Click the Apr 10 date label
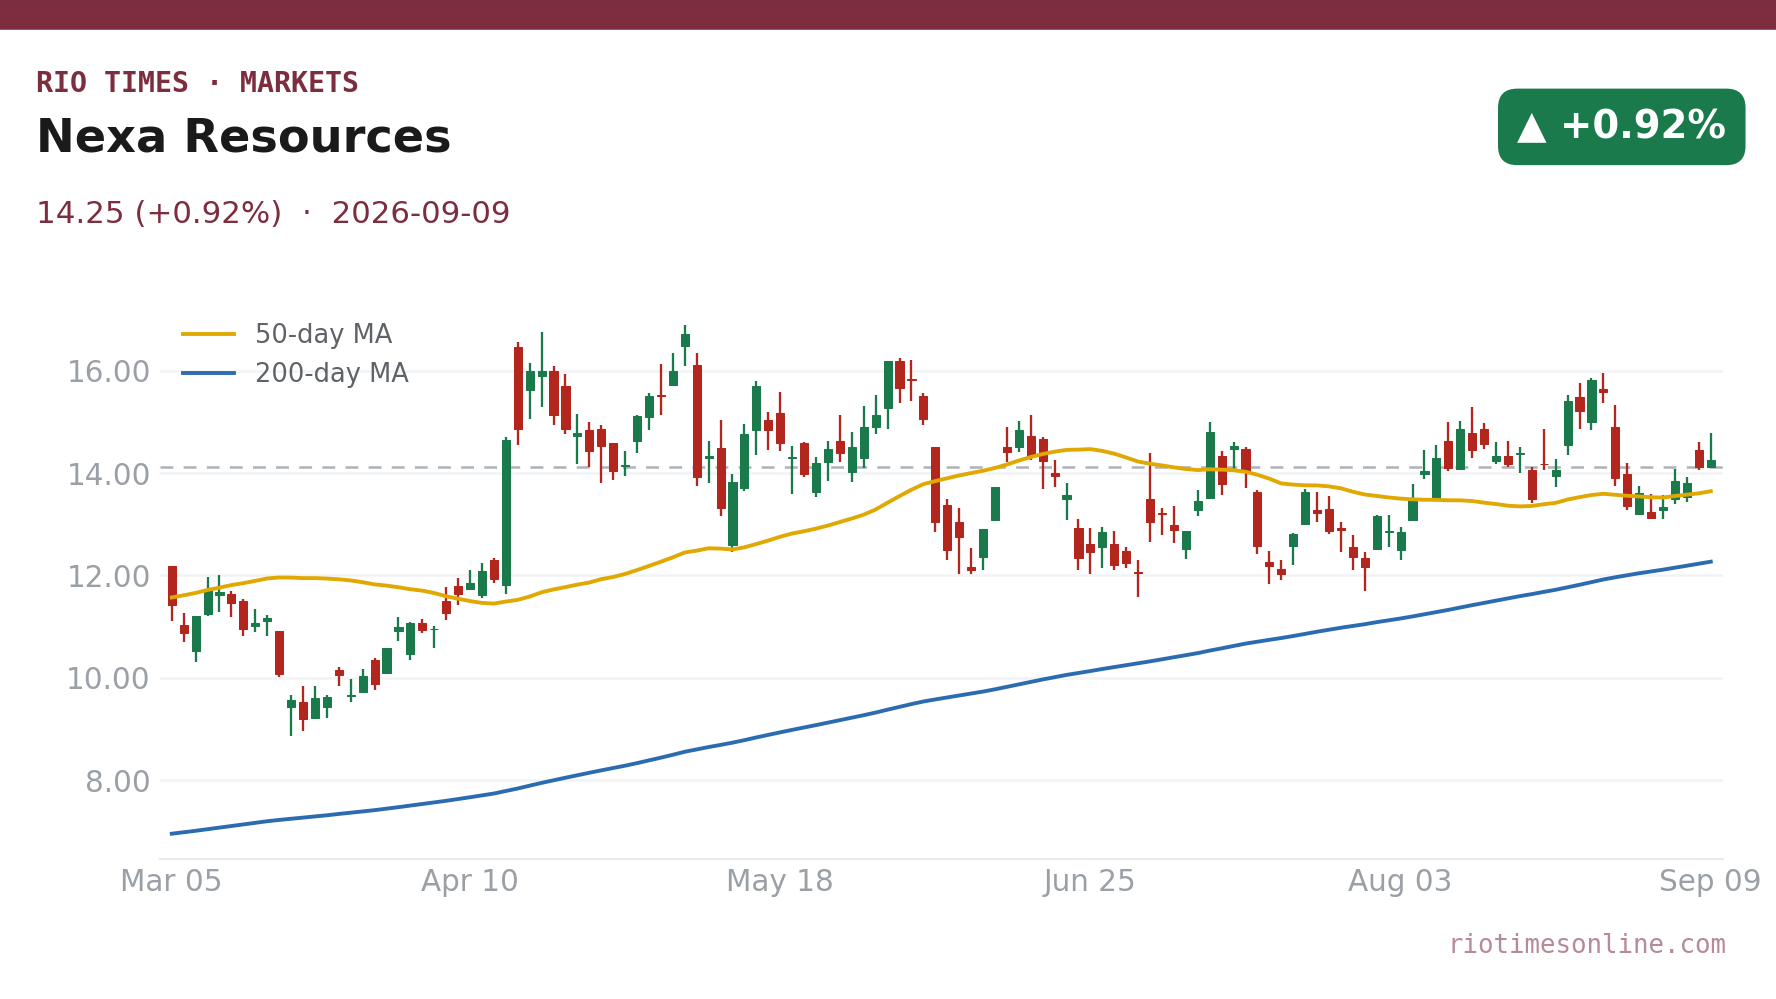This screenshot has width=1776, height=999. (x=470, y=882)
